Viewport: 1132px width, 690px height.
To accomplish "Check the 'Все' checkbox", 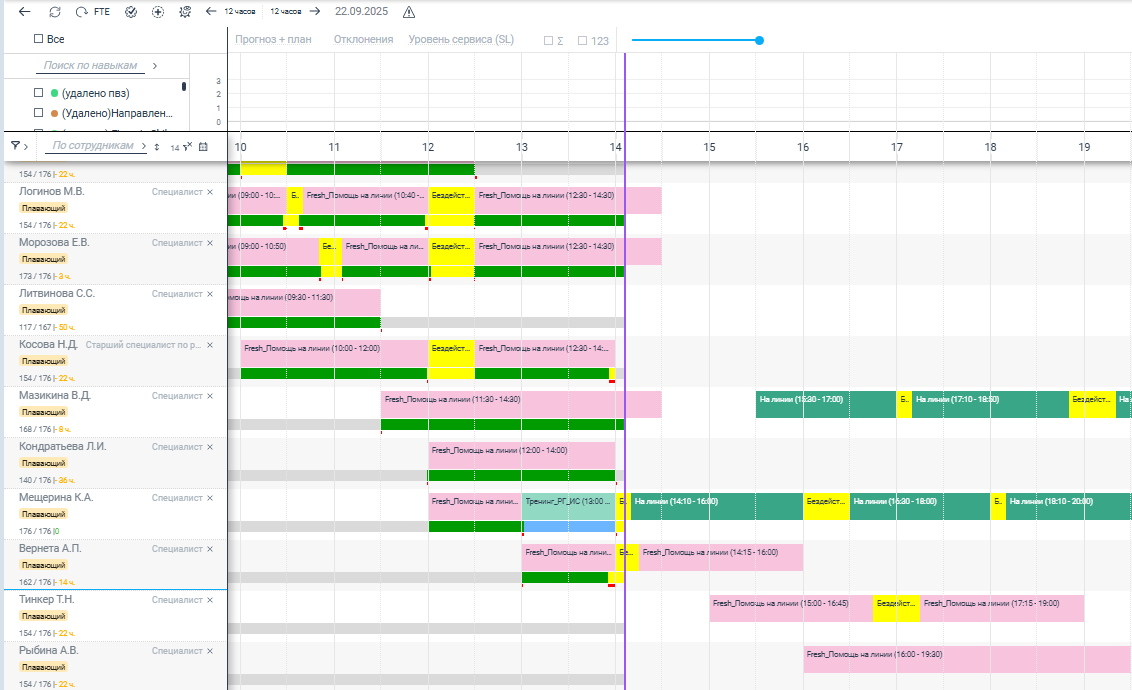I will 38,39.
